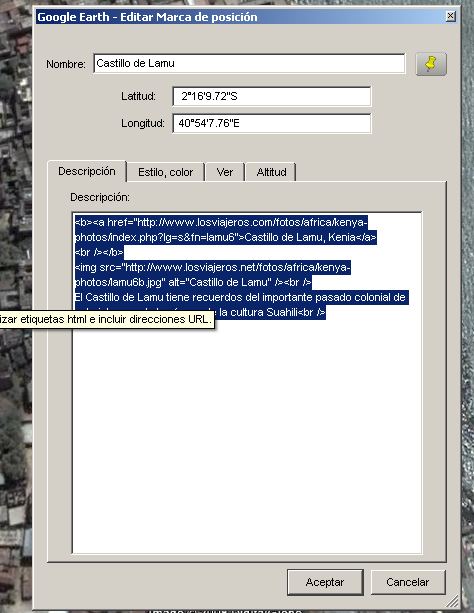Open the Altitud tab
This screenshot has width=474, height=613.
tap(271, 172)
